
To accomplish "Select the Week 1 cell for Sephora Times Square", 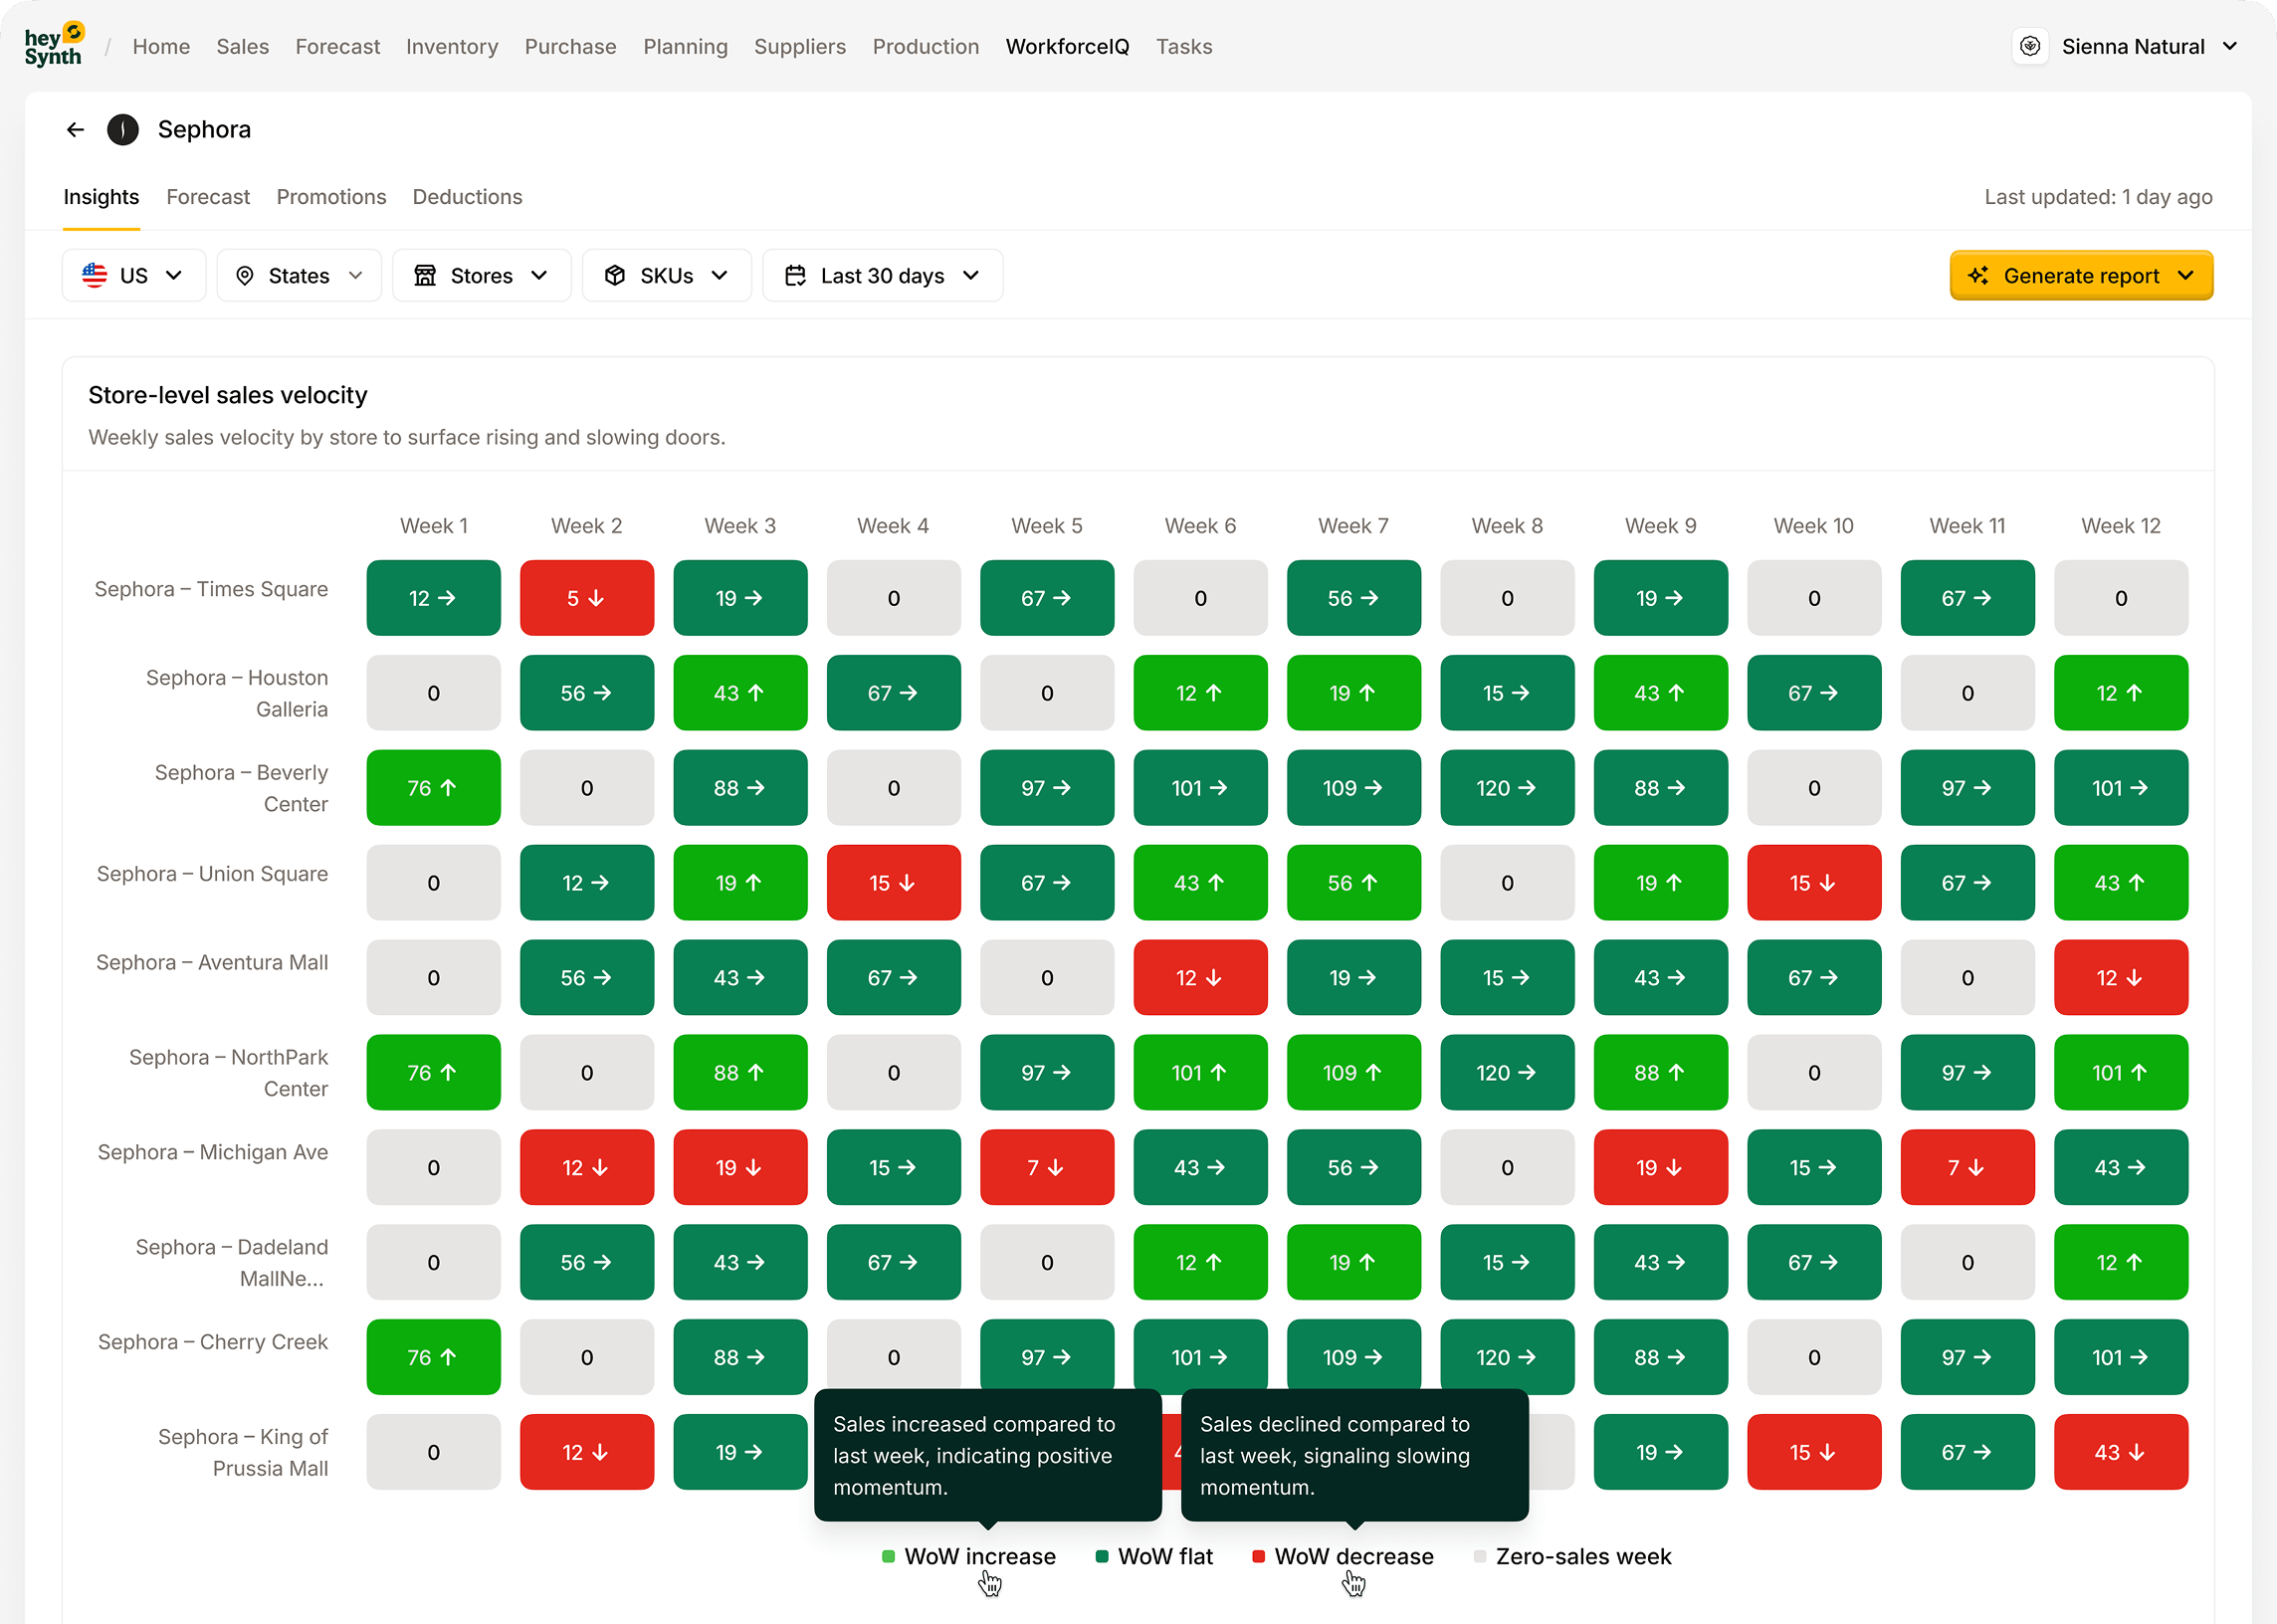I will coord(433,597).
